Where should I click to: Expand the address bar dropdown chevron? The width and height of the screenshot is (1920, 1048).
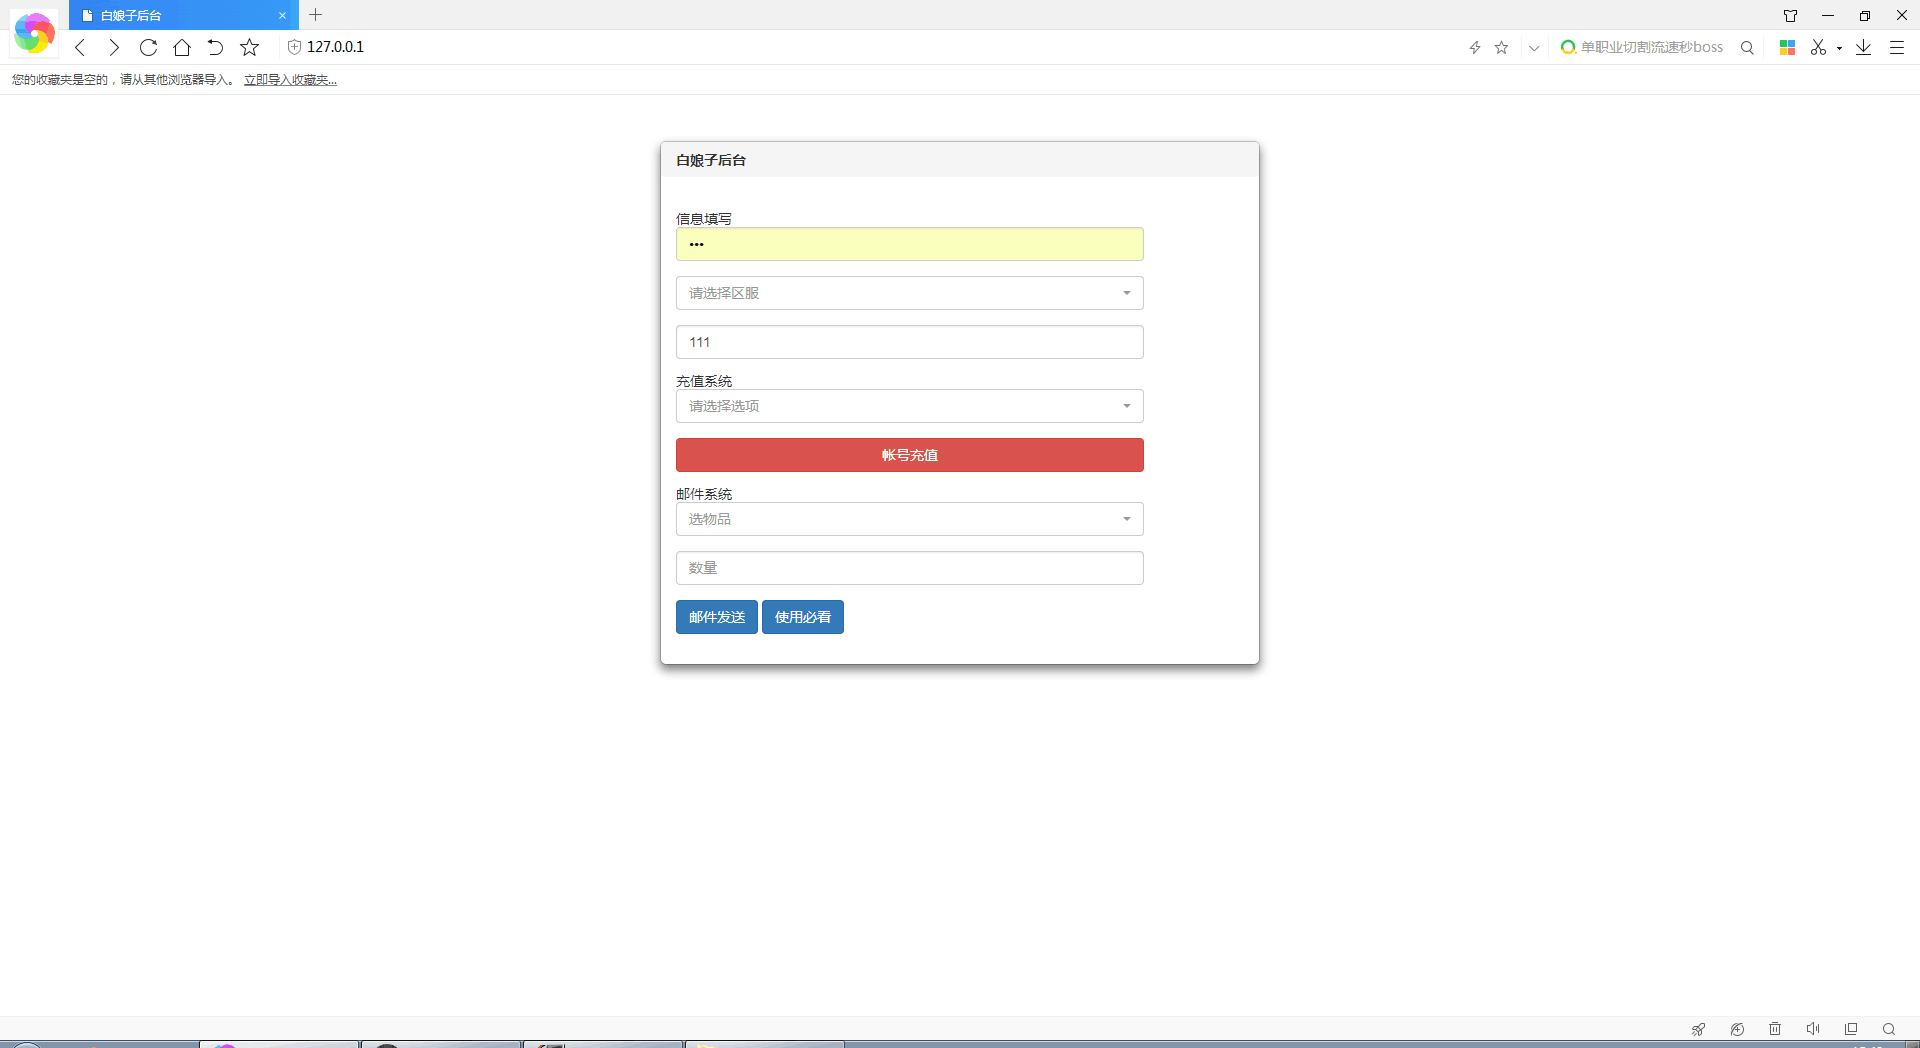coord(1533,47)
